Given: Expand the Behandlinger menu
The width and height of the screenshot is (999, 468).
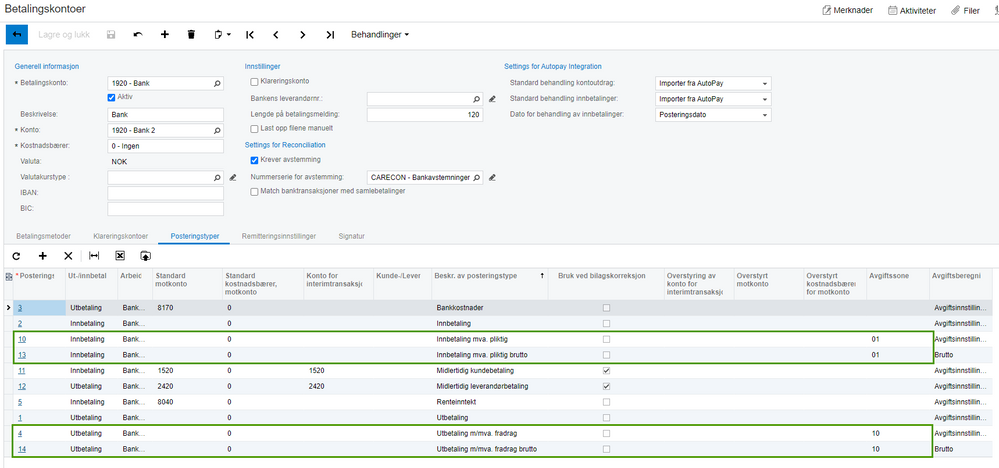Looking at the screenshot, I should pyautogui.click(x=380, y=35).
